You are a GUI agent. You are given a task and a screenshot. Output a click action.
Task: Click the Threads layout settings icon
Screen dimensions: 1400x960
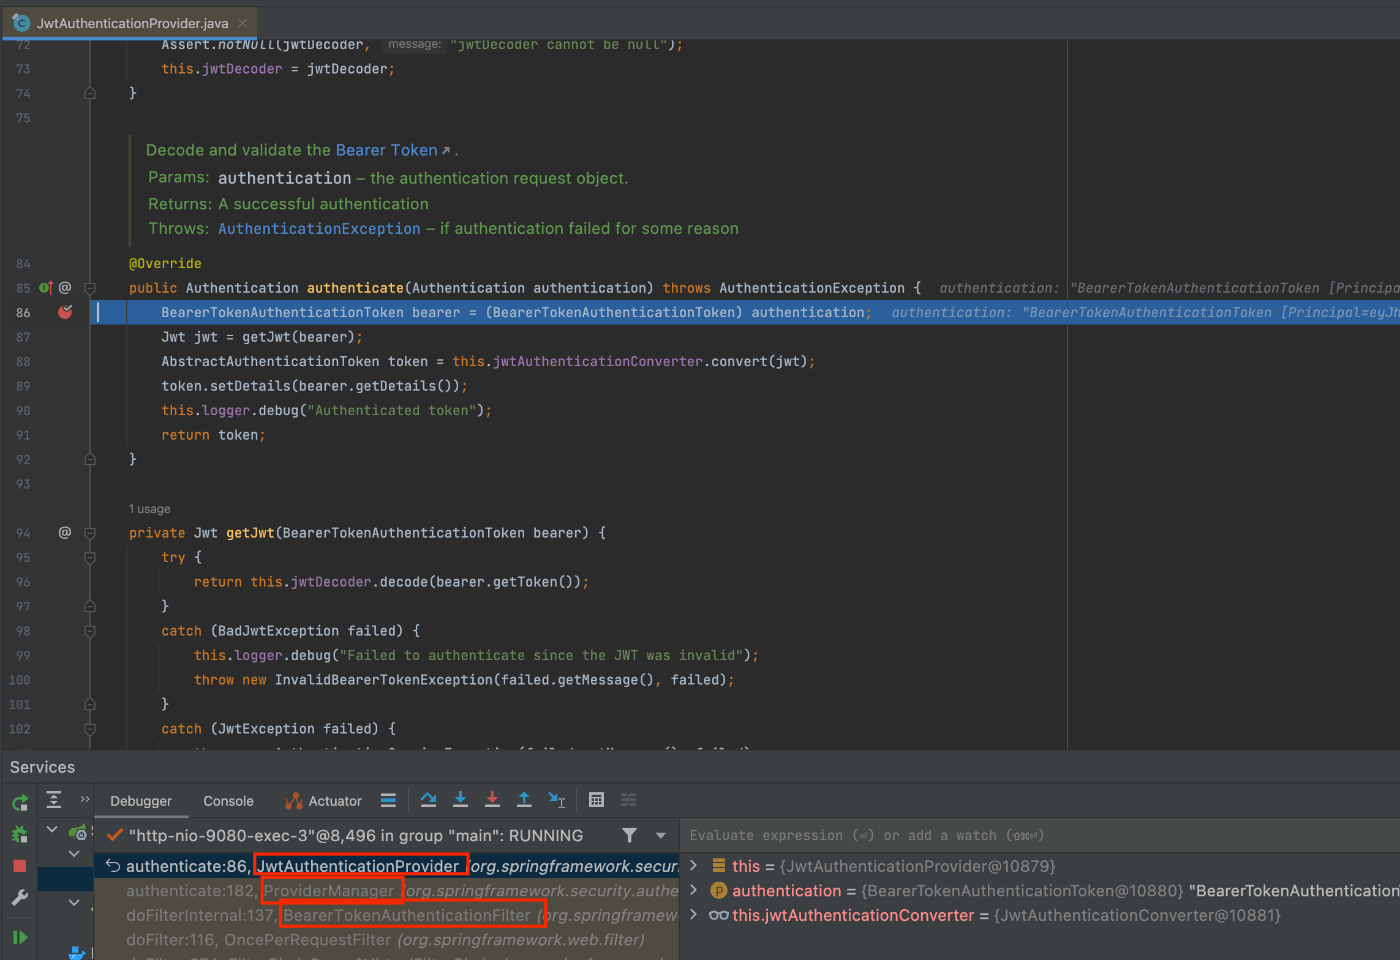coord(389,800)
